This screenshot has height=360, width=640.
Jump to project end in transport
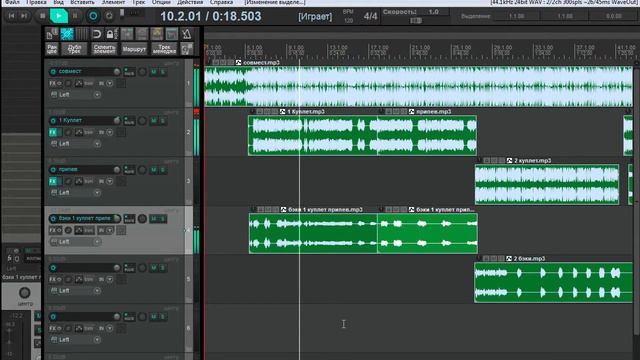tap(24, 16)
